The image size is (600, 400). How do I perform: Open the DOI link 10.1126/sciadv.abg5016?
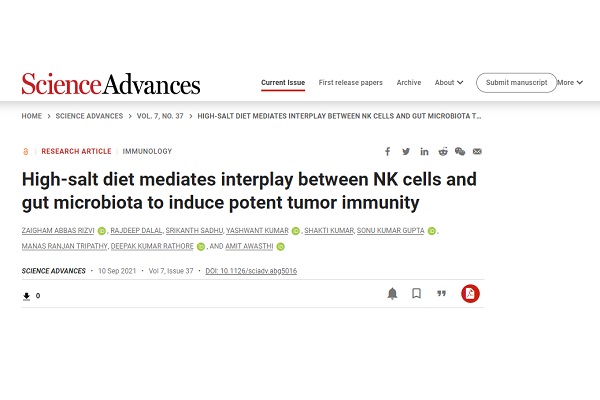coord(250,271)
